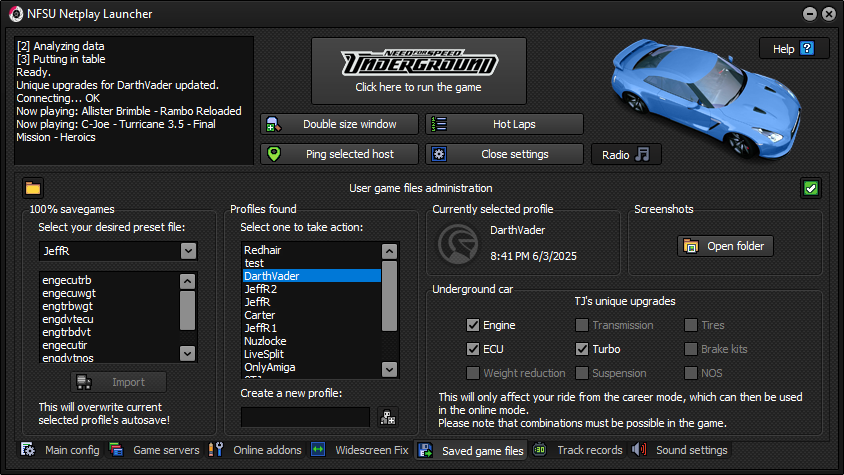Enable the Brake kits upgrade checkbox

pyautogui.click(x=691, y=349)
